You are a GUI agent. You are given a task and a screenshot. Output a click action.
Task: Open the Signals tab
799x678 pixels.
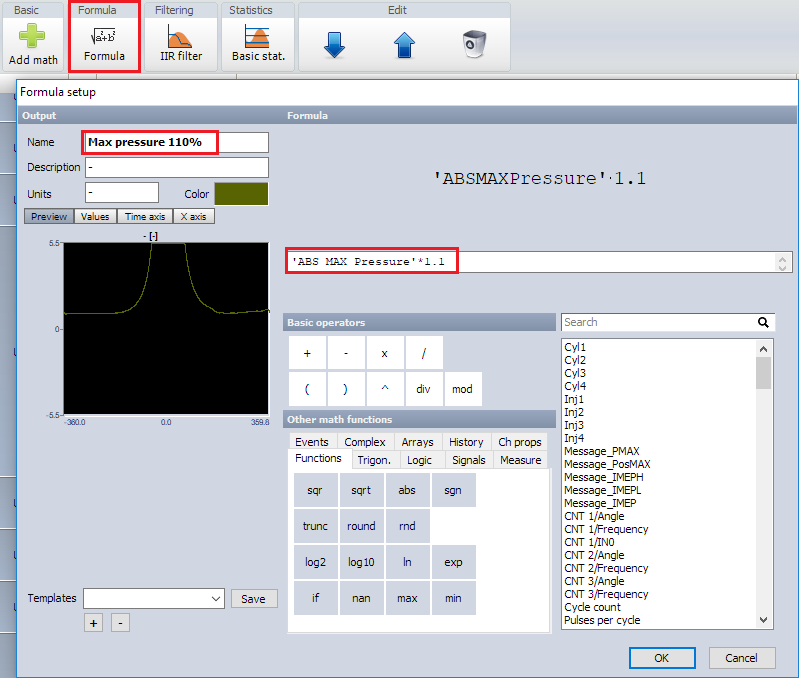(469, 460)
